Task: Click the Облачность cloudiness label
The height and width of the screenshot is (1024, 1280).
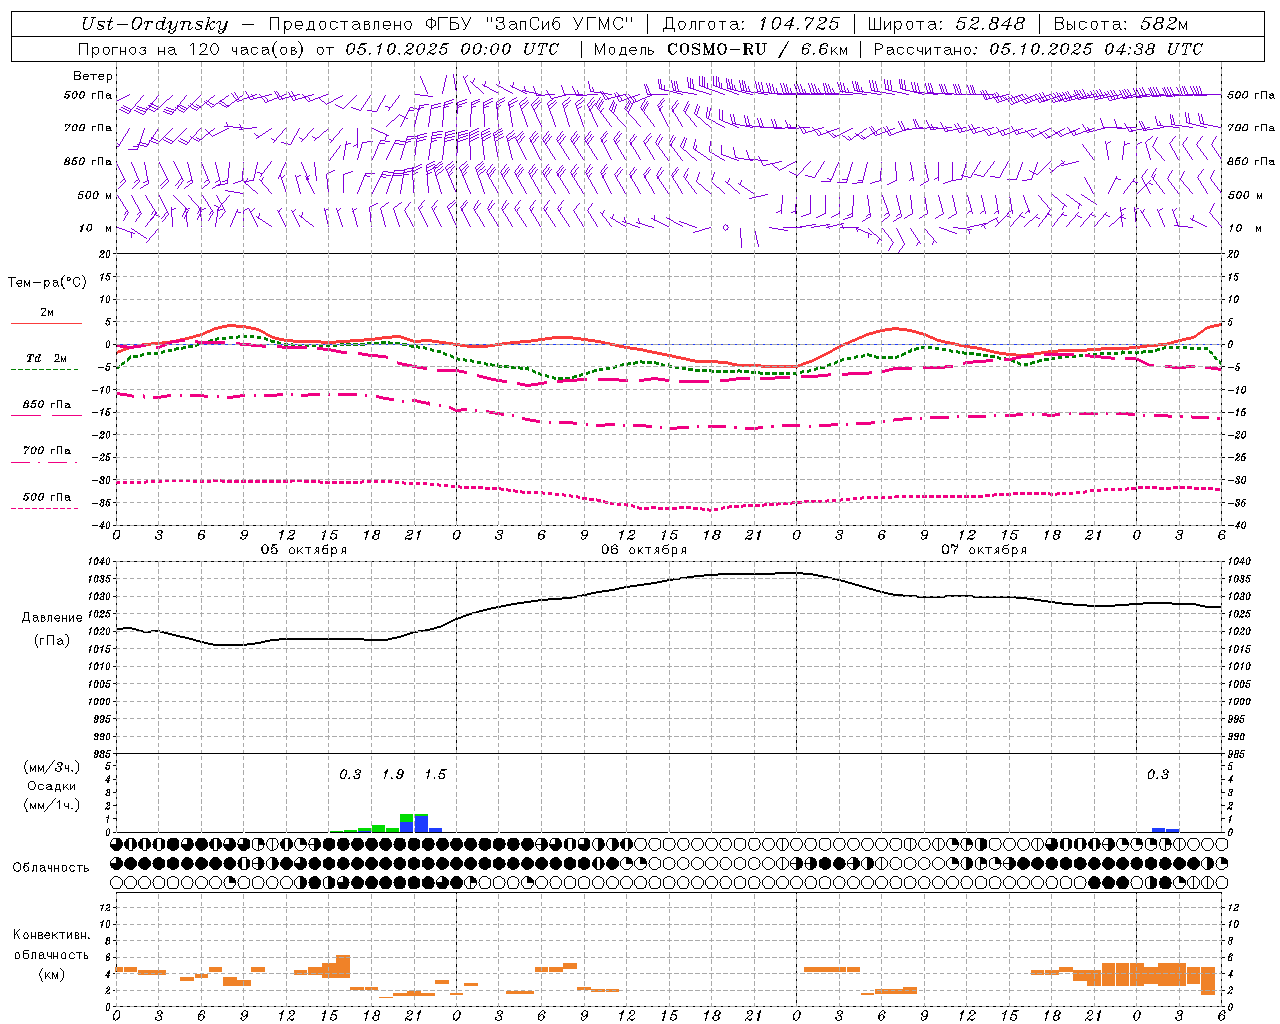Action: (x=51, y=867)
